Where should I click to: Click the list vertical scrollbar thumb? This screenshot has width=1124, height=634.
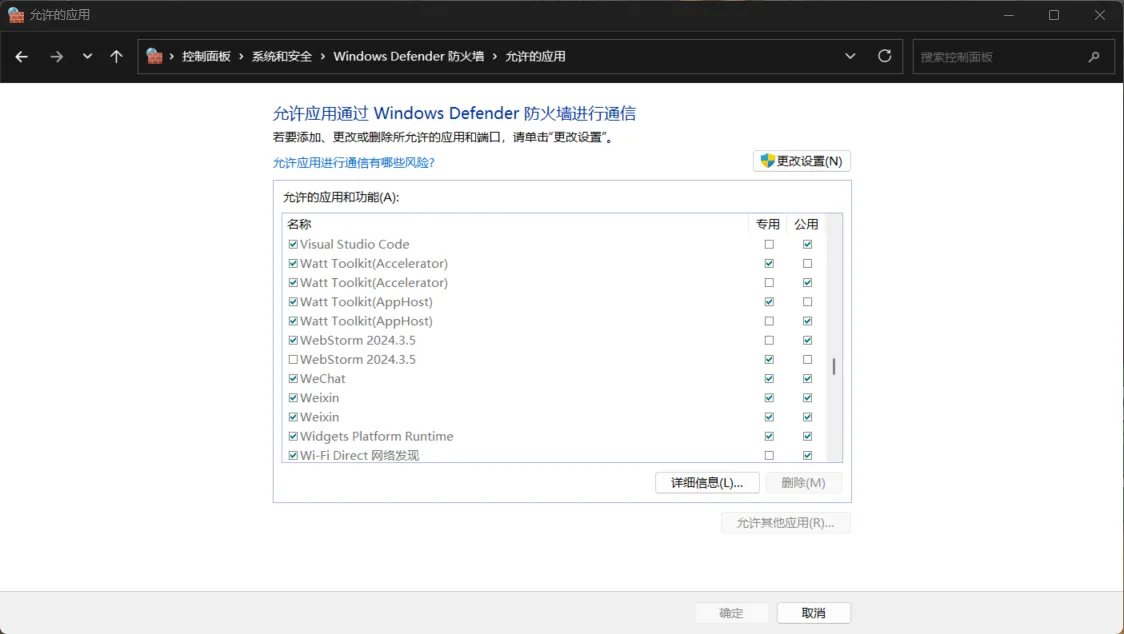834,366
